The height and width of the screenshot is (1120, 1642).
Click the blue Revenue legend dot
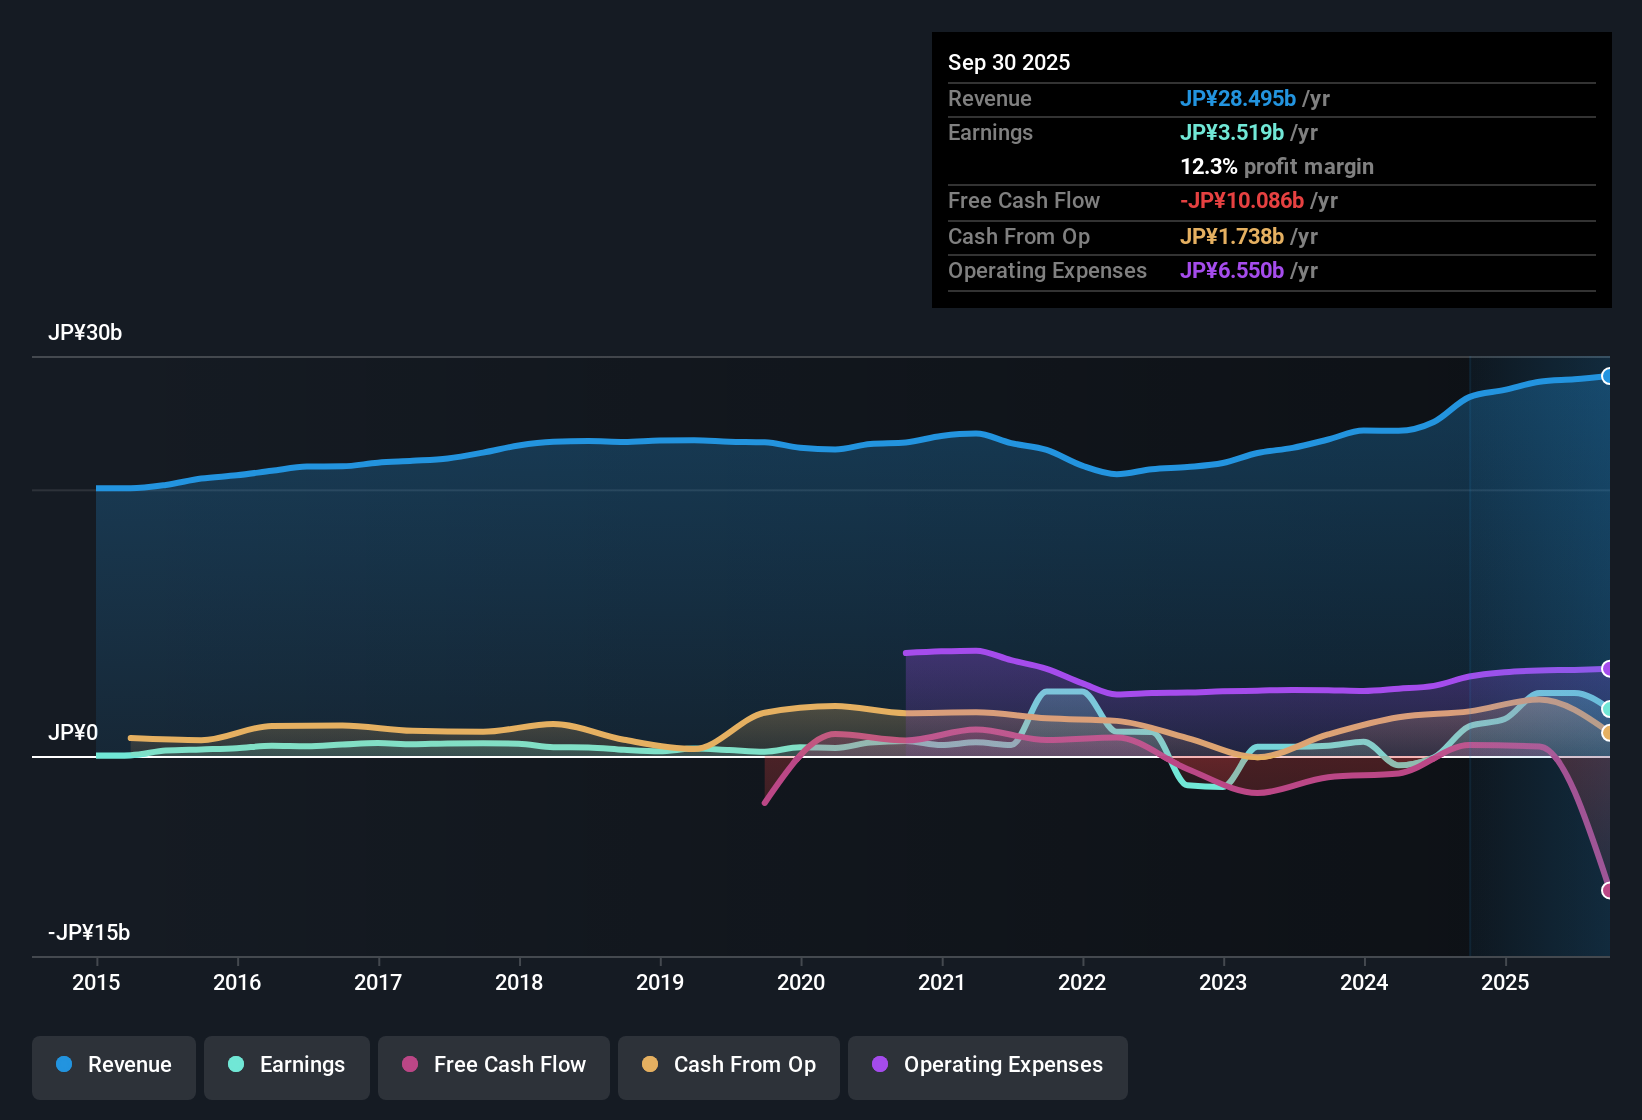point(63,1065)
